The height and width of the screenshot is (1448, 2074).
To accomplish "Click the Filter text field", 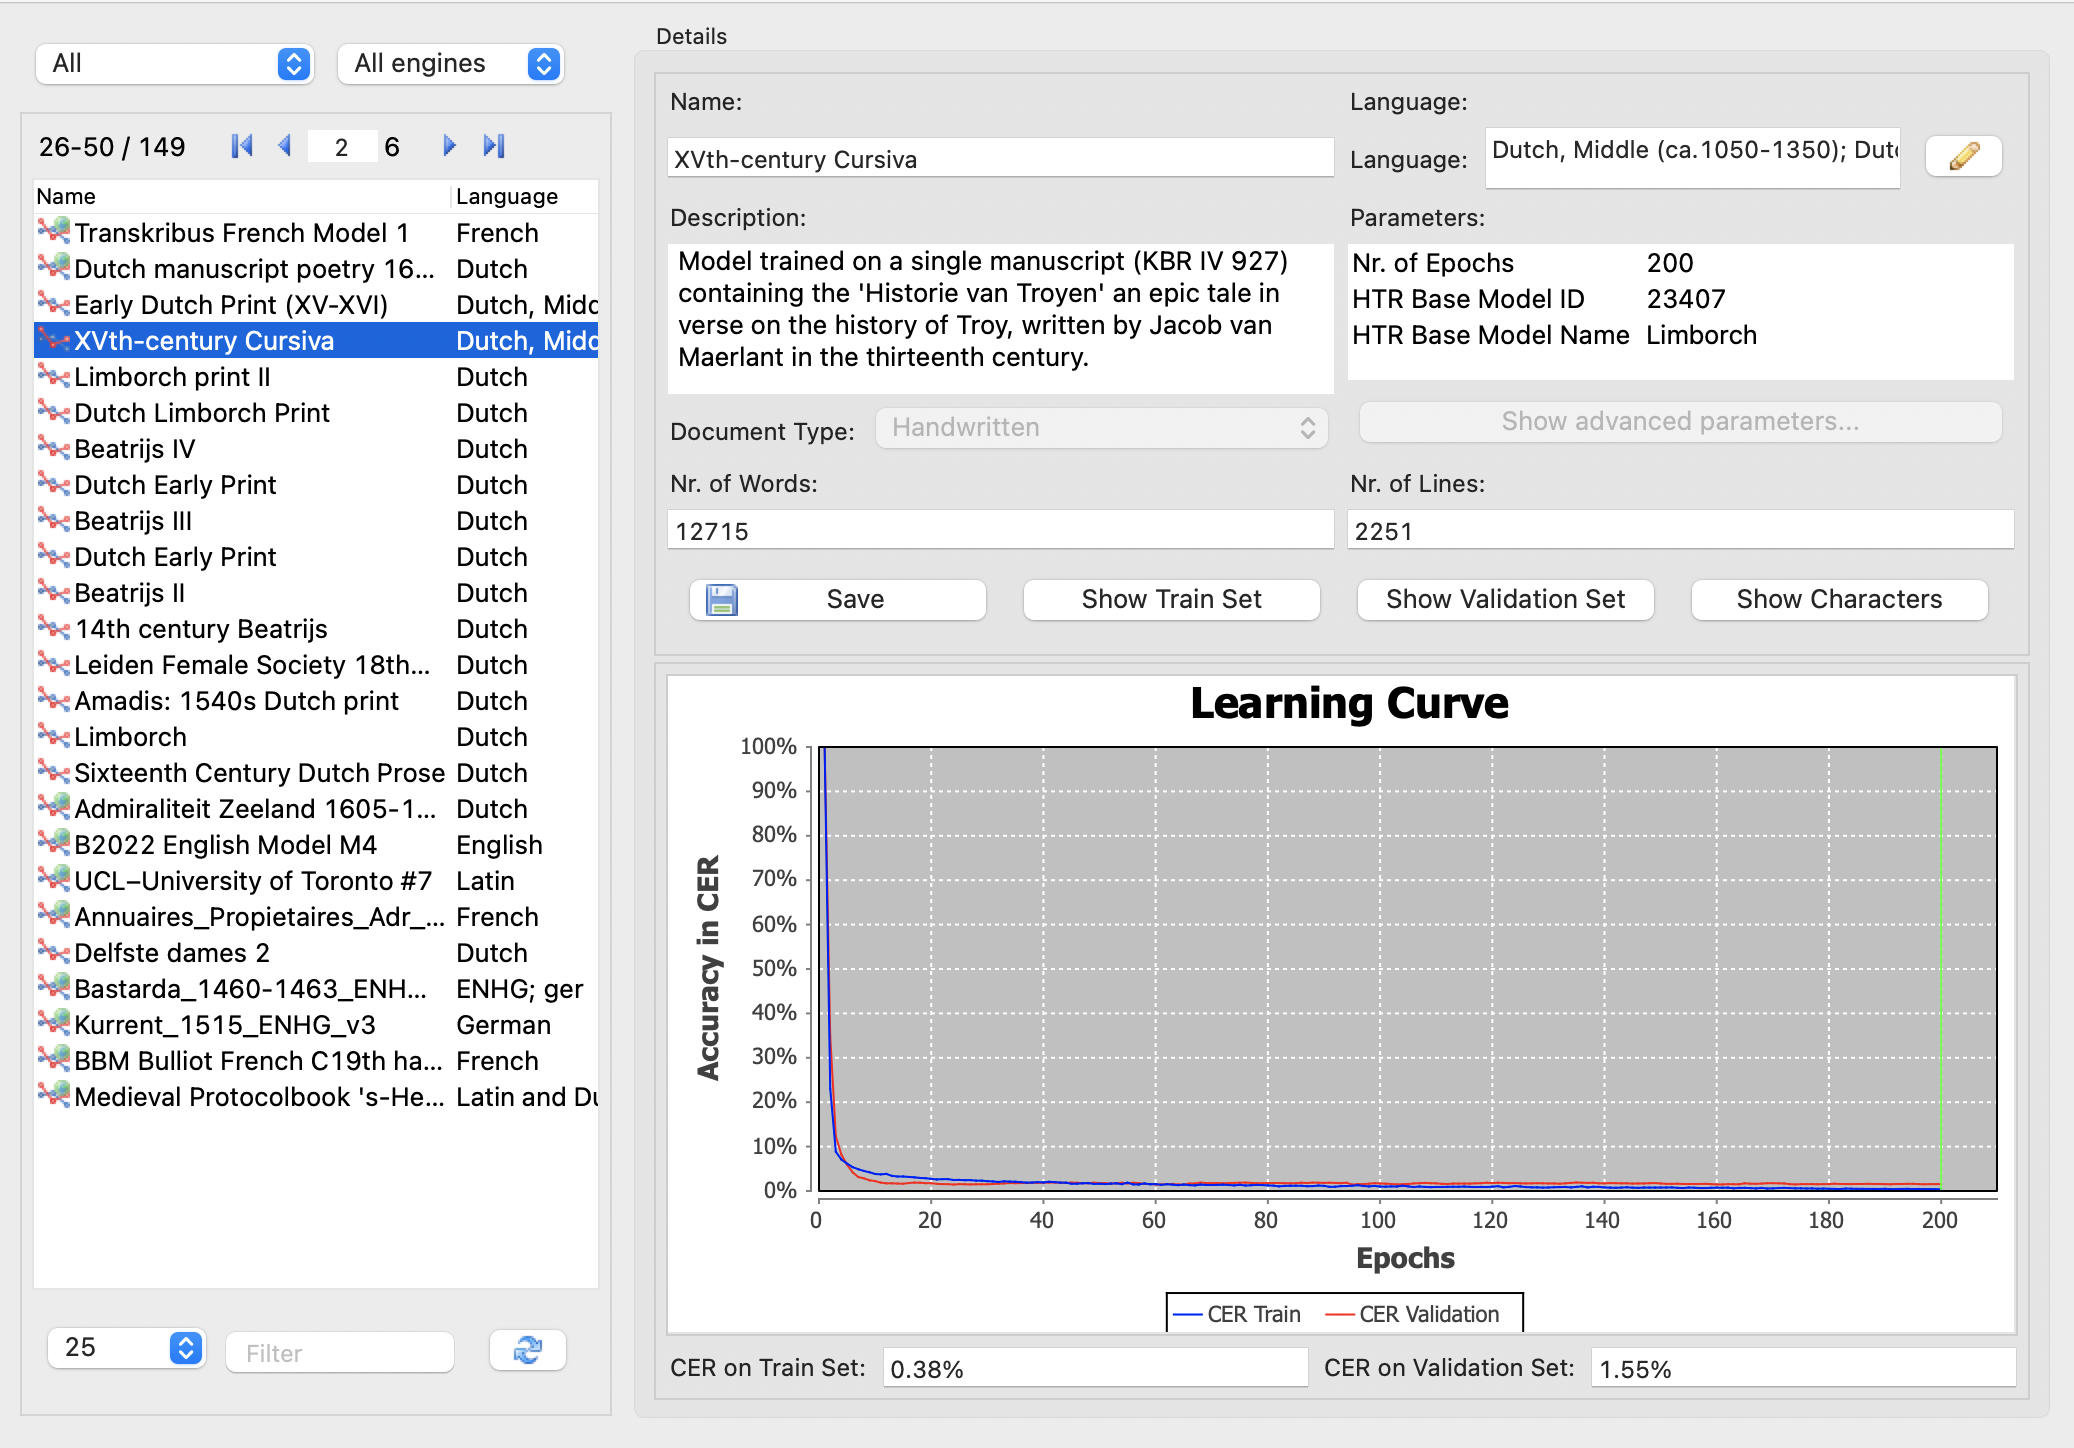I will [340, 1352].
